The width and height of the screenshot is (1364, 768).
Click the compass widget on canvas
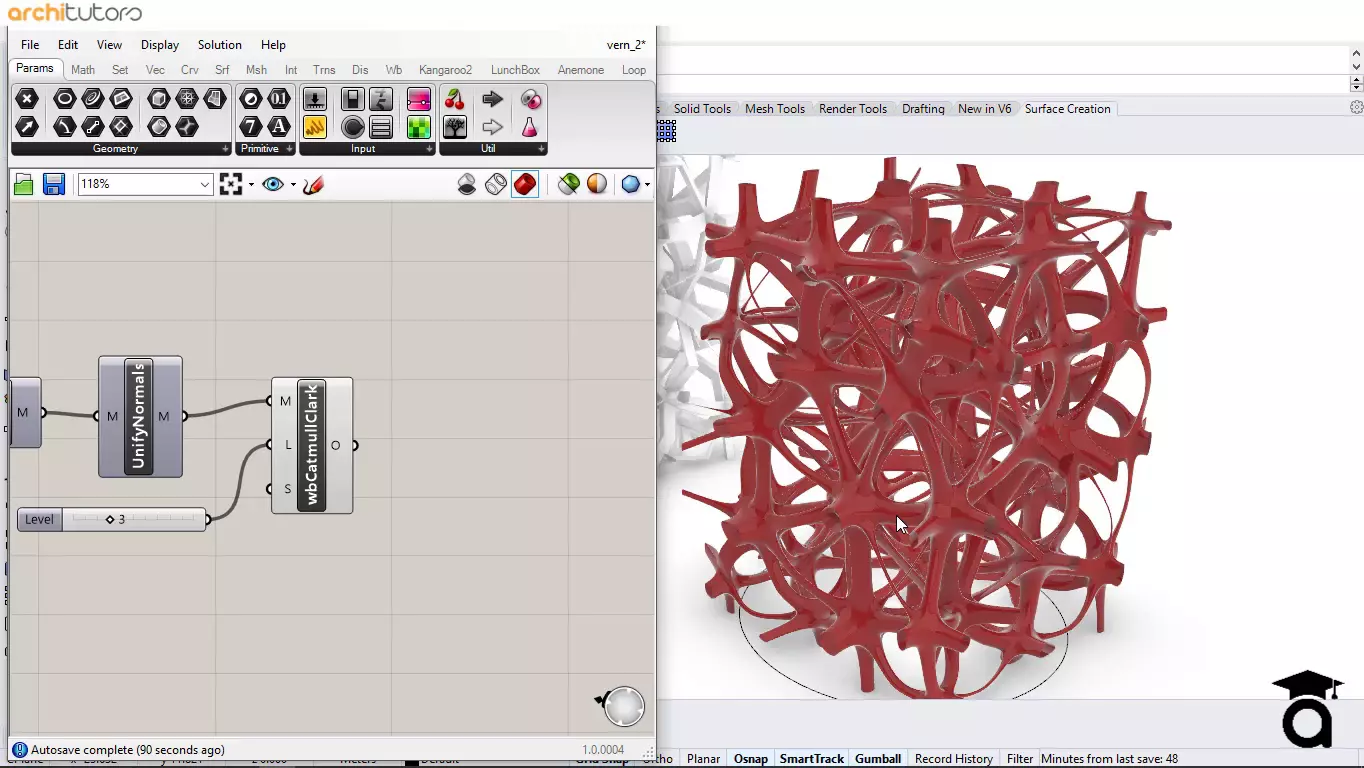[x=623, y=705]
